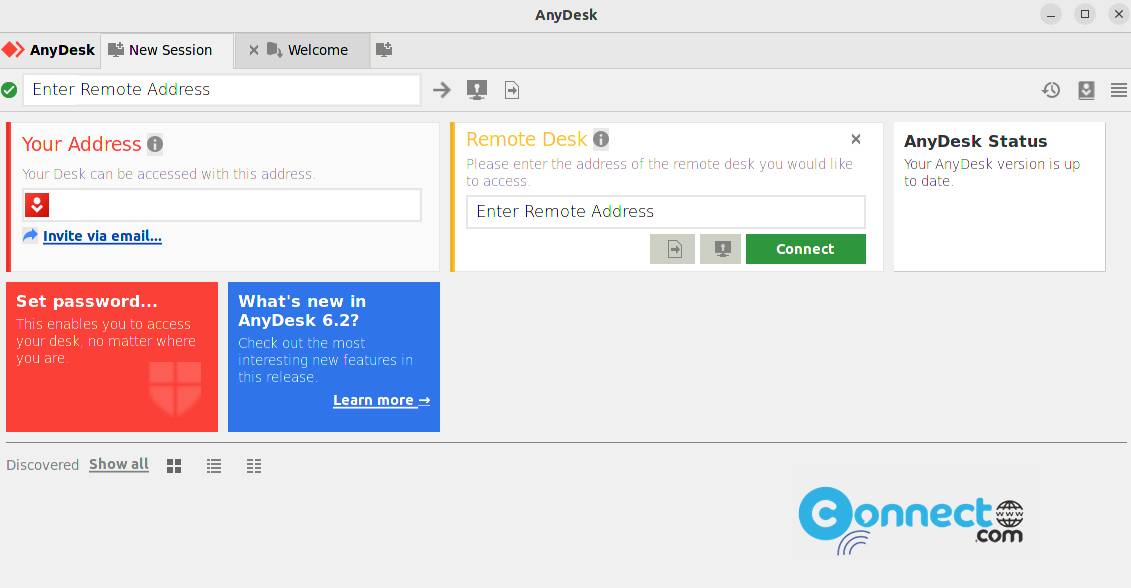Close the Remote Desk panel
This screenshot has width=1131, height=588.
pyautogui.click(x=855, y=139)
